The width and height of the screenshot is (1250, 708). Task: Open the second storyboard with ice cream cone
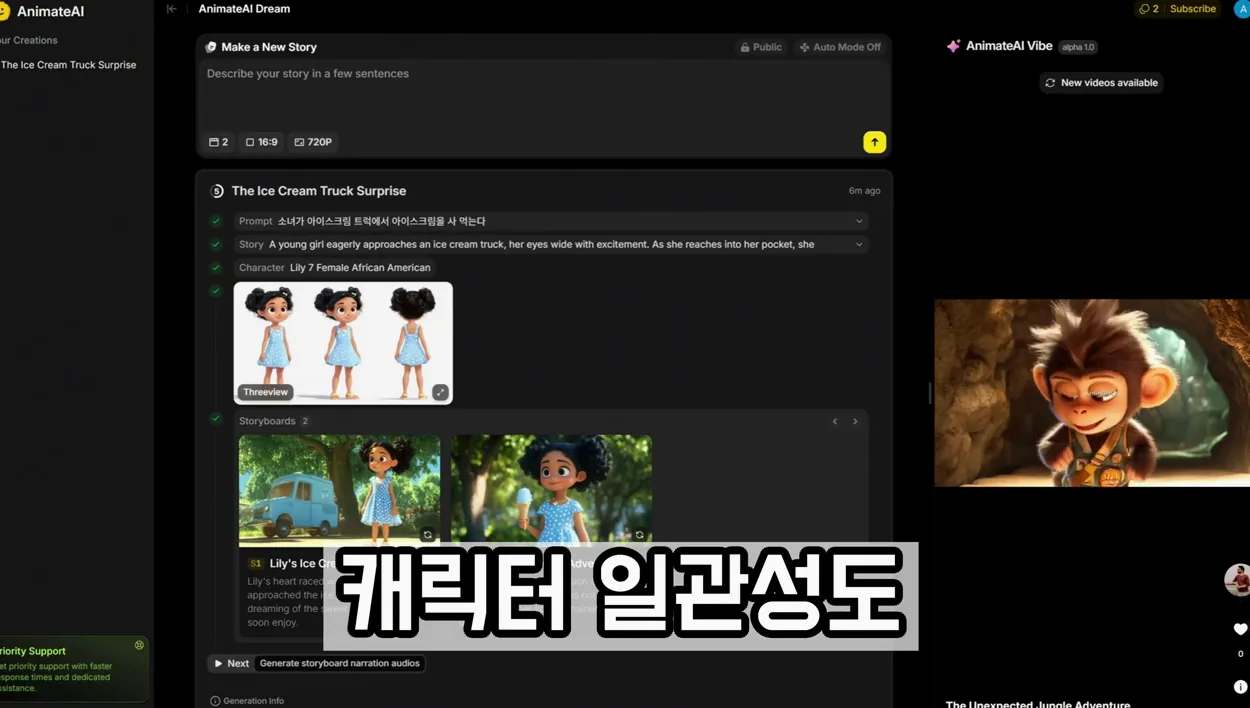click(551, 490)
